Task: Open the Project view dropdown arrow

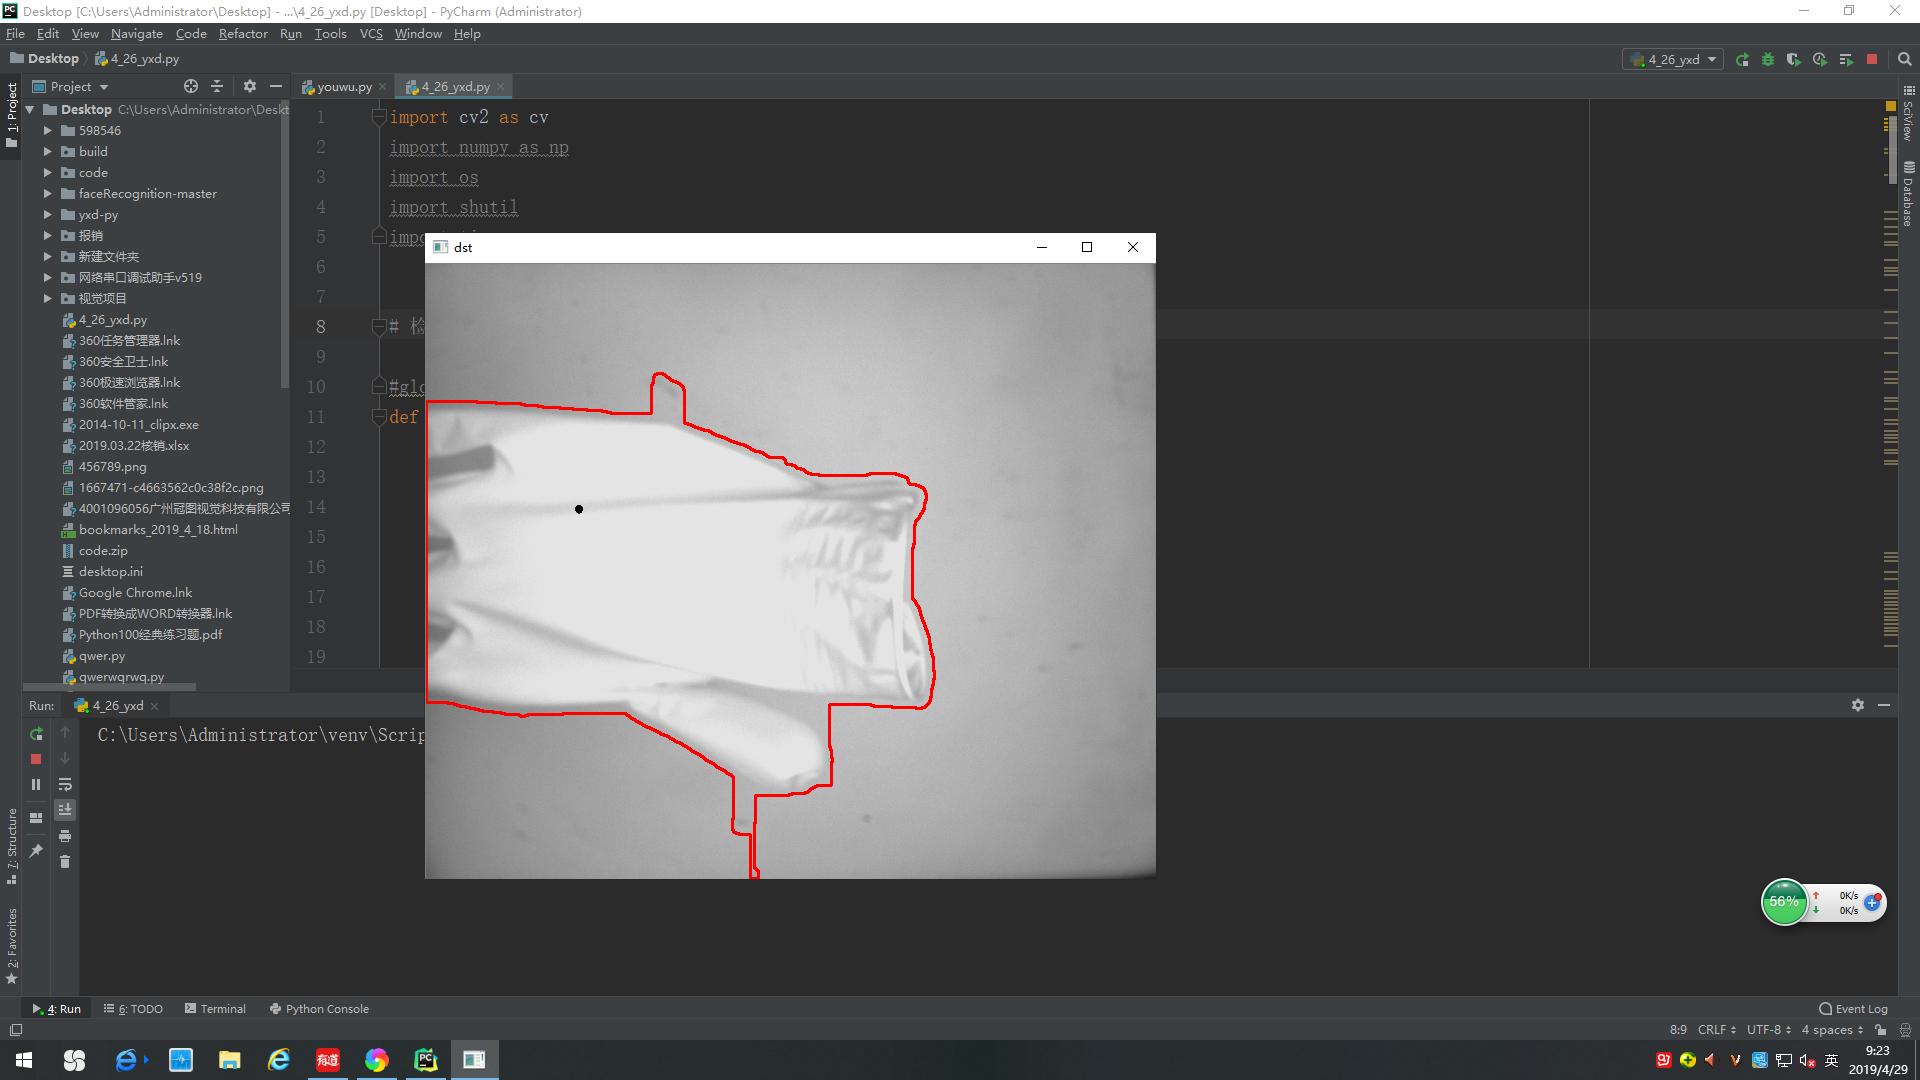Action: [104, 87]
